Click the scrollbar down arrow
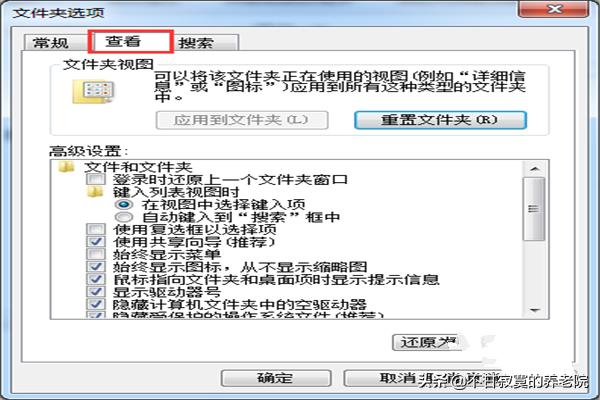This screenshot has height=400, width=600. tap(535, 310)
